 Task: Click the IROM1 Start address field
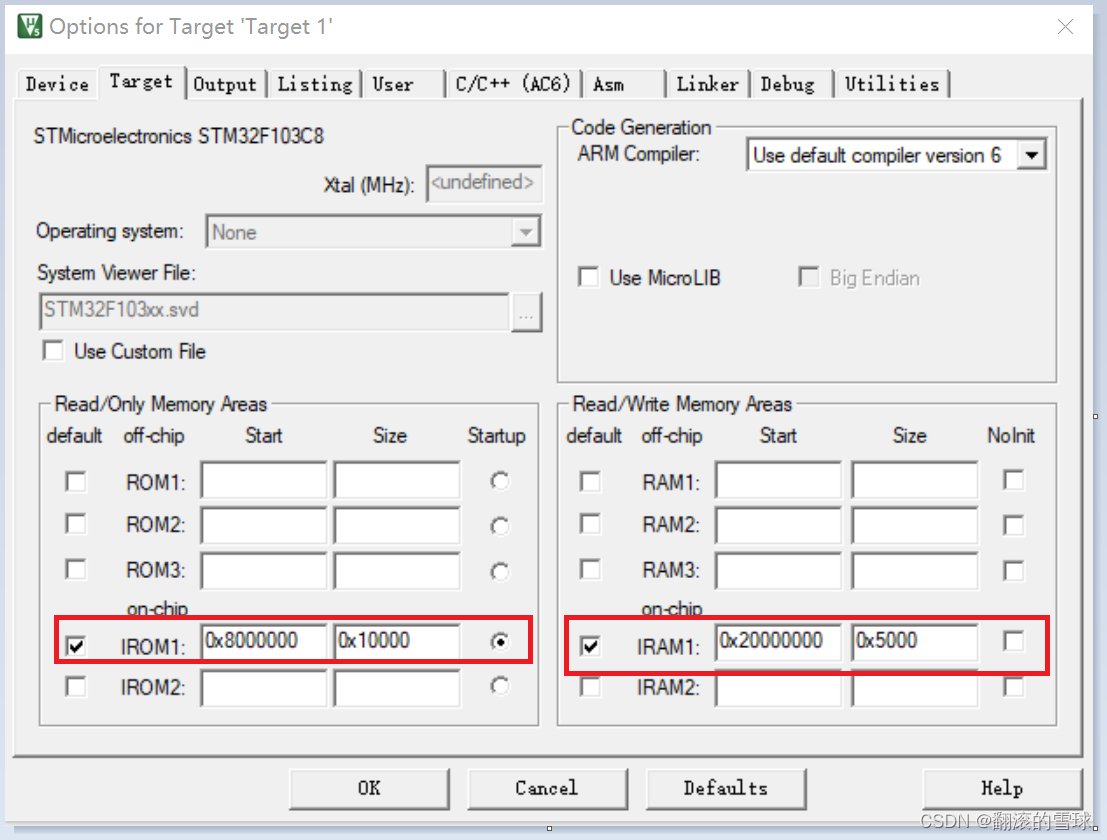263,641
